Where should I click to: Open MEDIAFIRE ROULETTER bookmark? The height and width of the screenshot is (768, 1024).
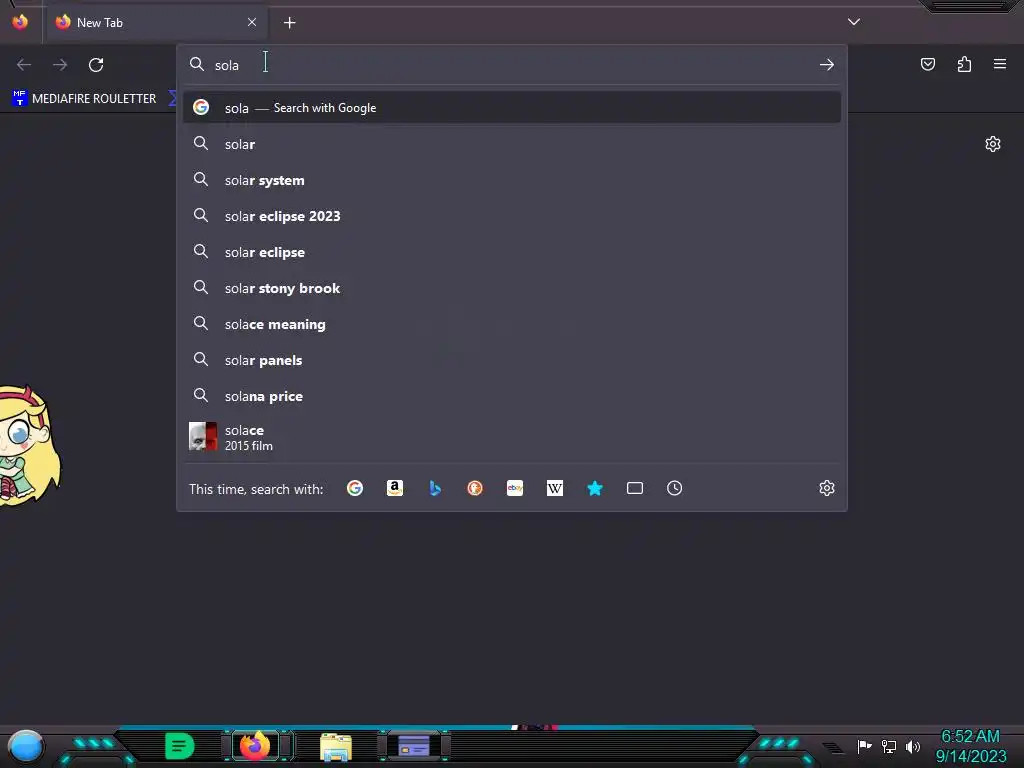pos(84,99)
